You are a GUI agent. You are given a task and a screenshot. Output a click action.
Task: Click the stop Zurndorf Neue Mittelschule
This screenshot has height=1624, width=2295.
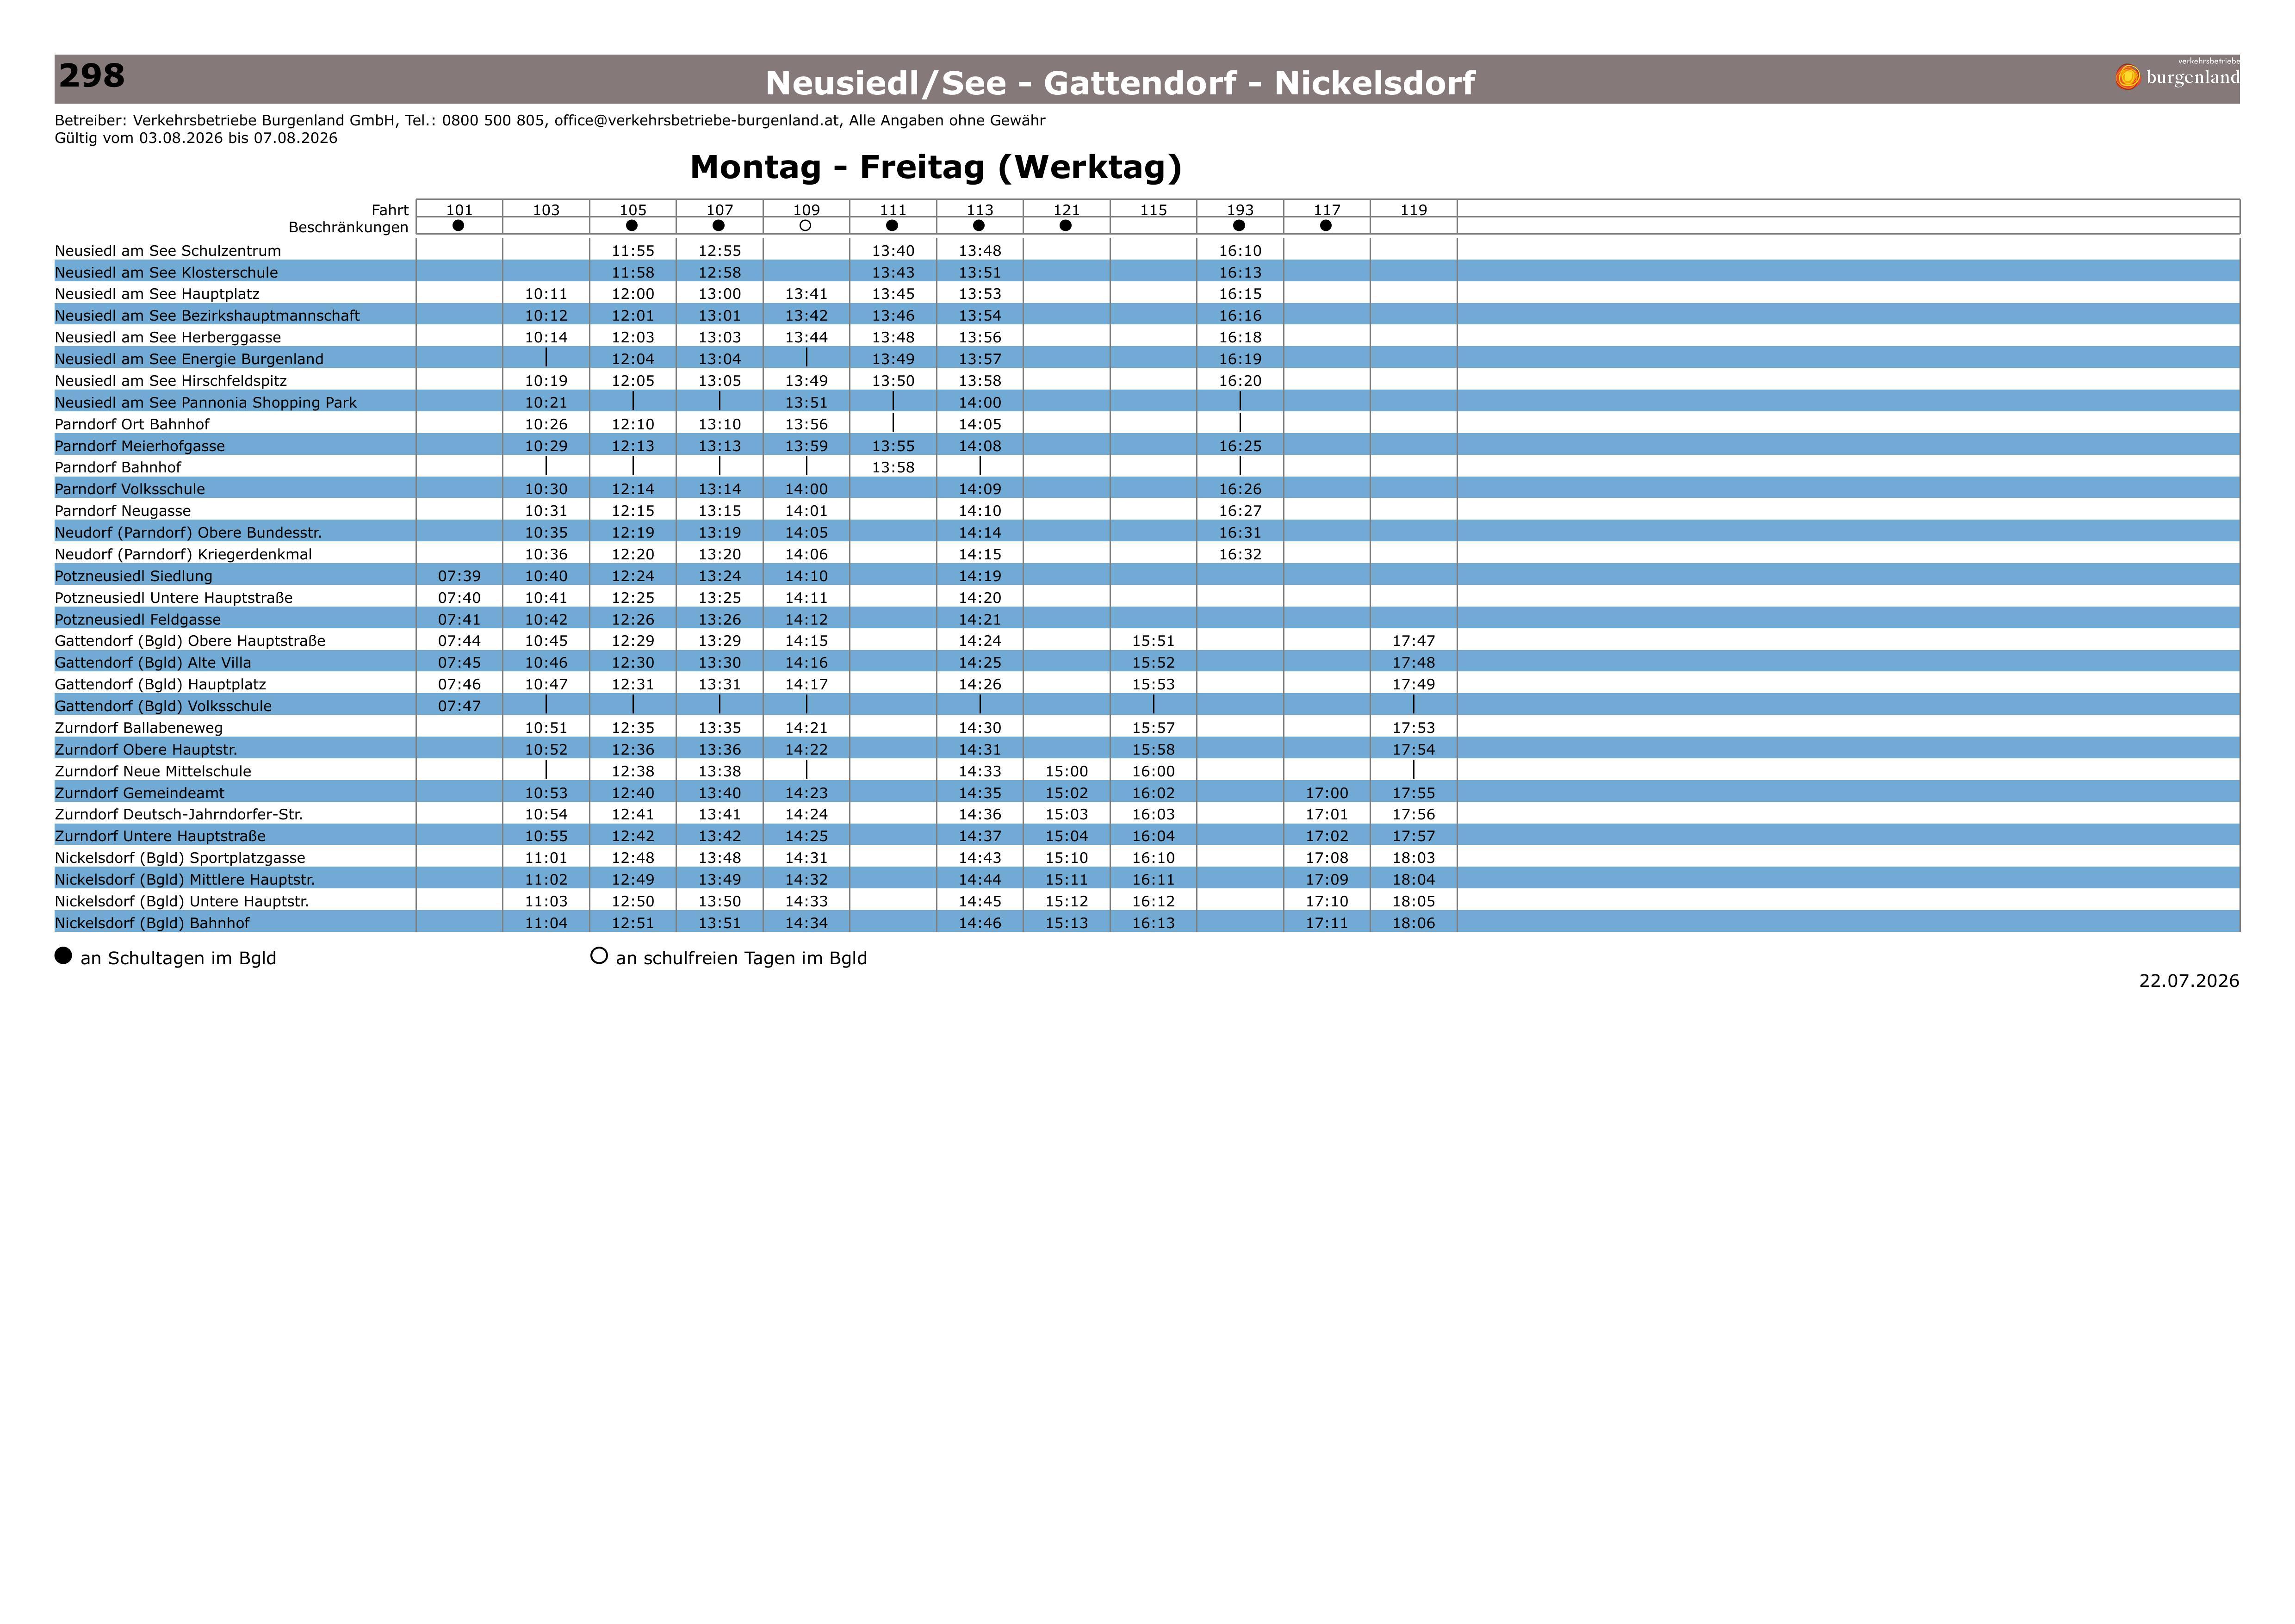pos(153,771)
